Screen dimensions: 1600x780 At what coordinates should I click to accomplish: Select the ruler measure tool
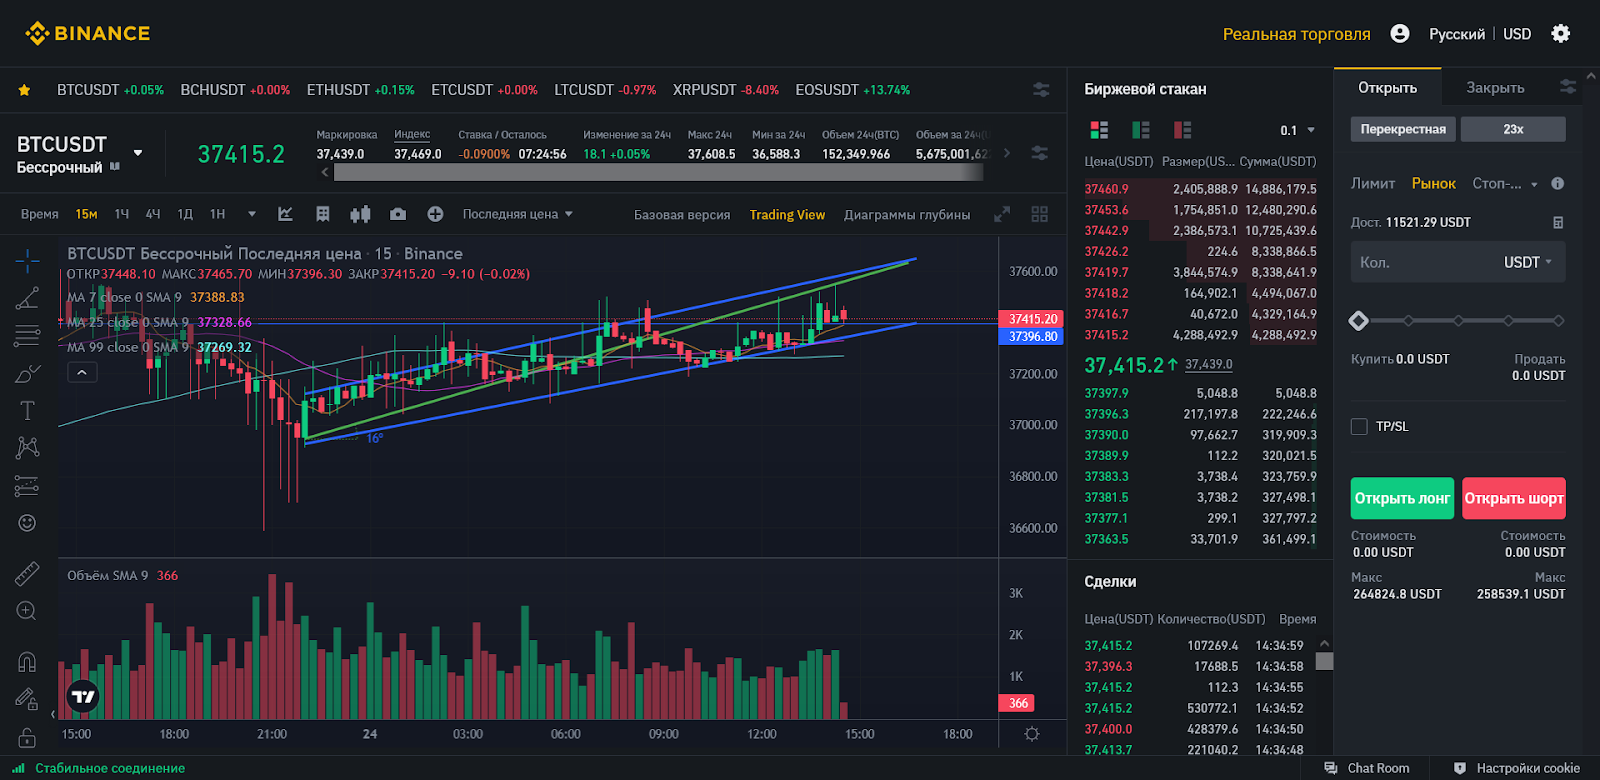click(27, 573)
